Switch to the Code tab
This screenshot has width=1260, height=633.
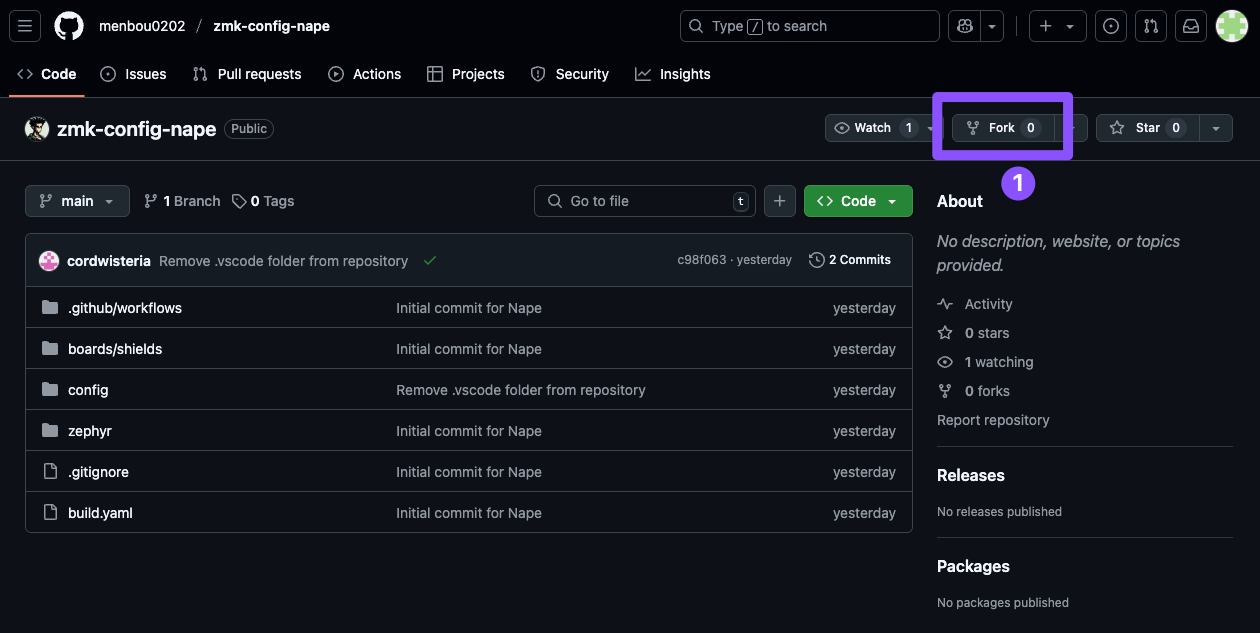[x=47, y=74]
